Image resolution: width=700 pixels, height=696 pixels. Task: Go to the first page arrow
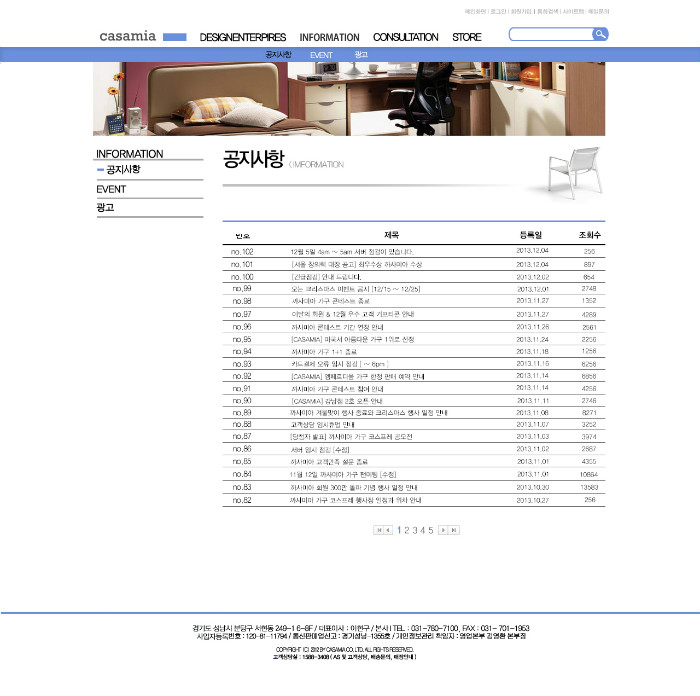pos(379,530)
